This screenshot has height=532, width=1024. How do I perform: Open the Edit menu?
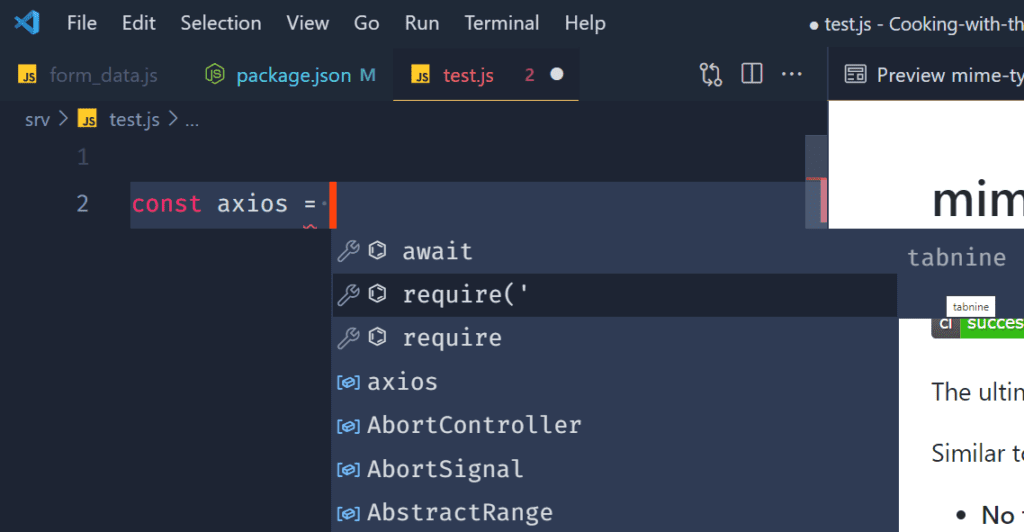(x=138, y=23)
